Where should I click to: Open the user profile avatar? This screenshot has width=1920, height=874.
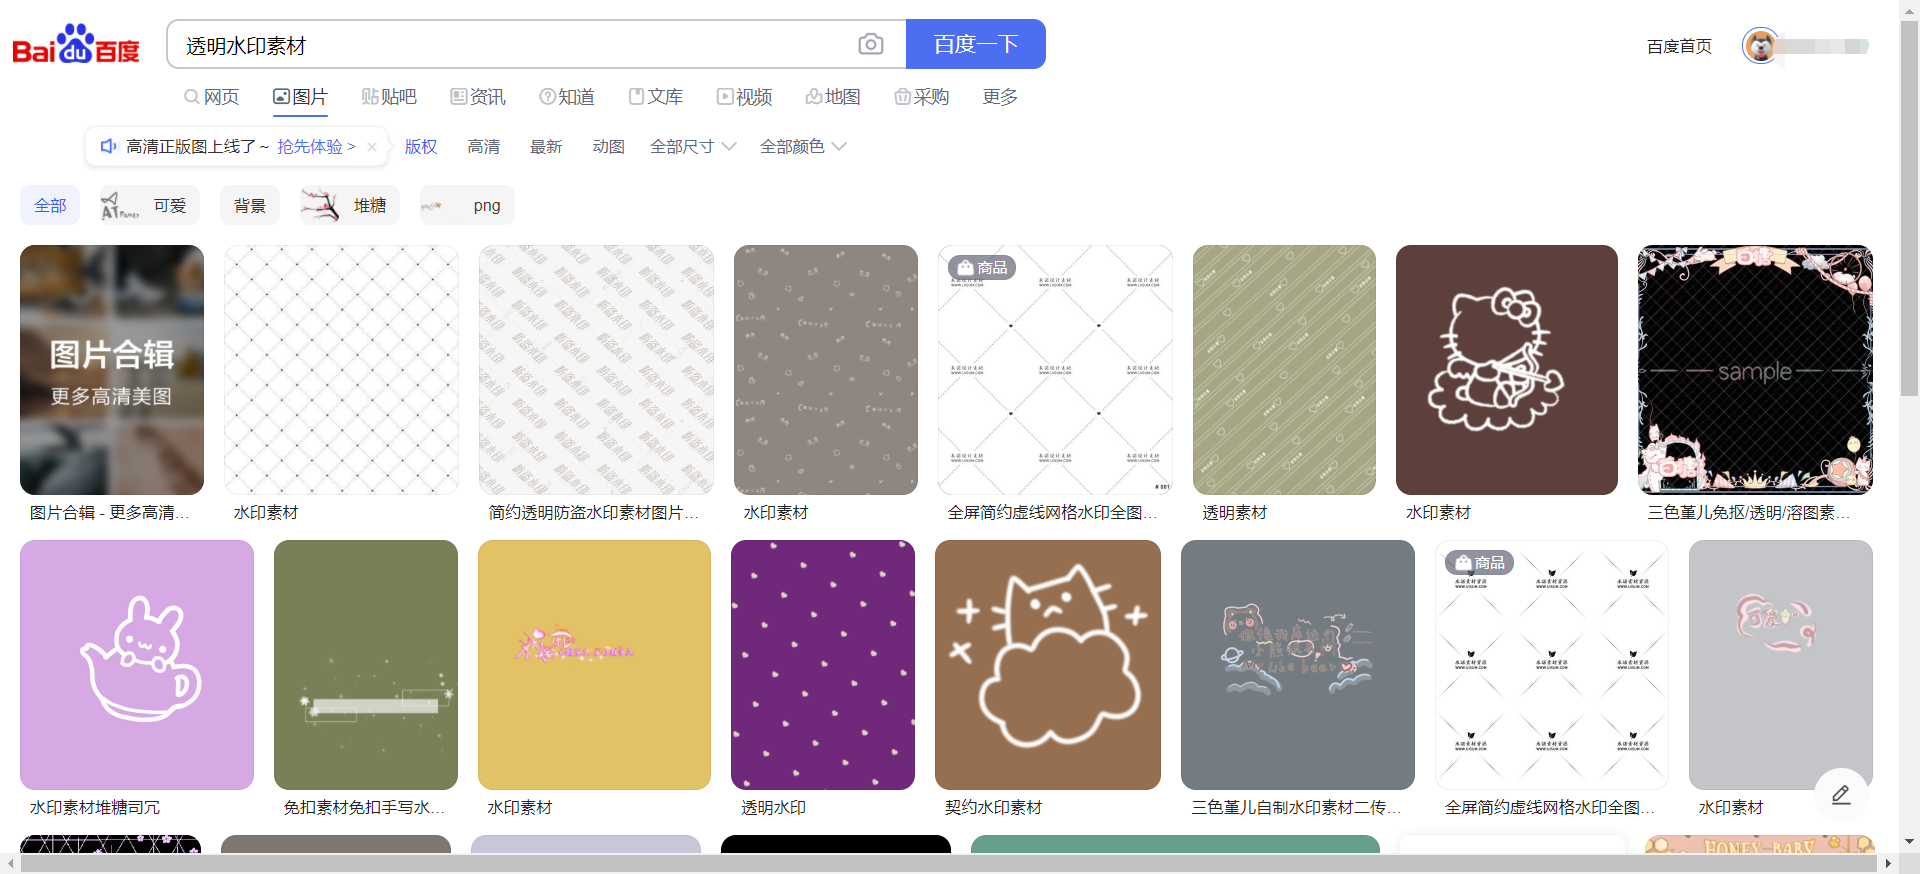(1759, 46)
